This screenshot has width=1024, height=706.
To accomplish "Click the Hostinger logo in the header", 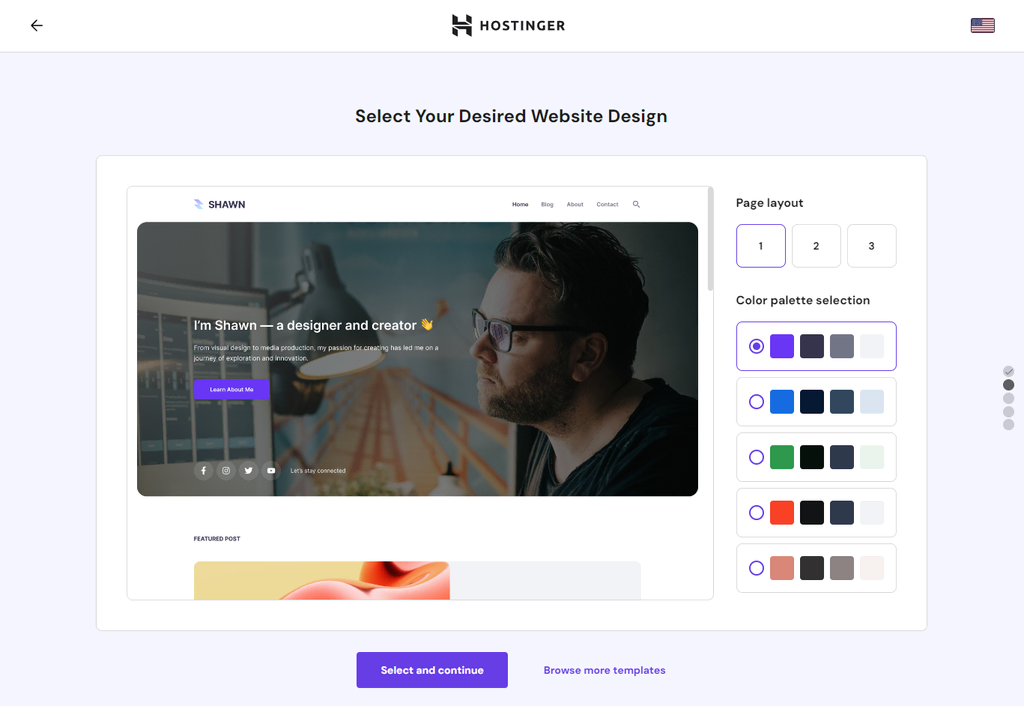I will coord(508,25).
